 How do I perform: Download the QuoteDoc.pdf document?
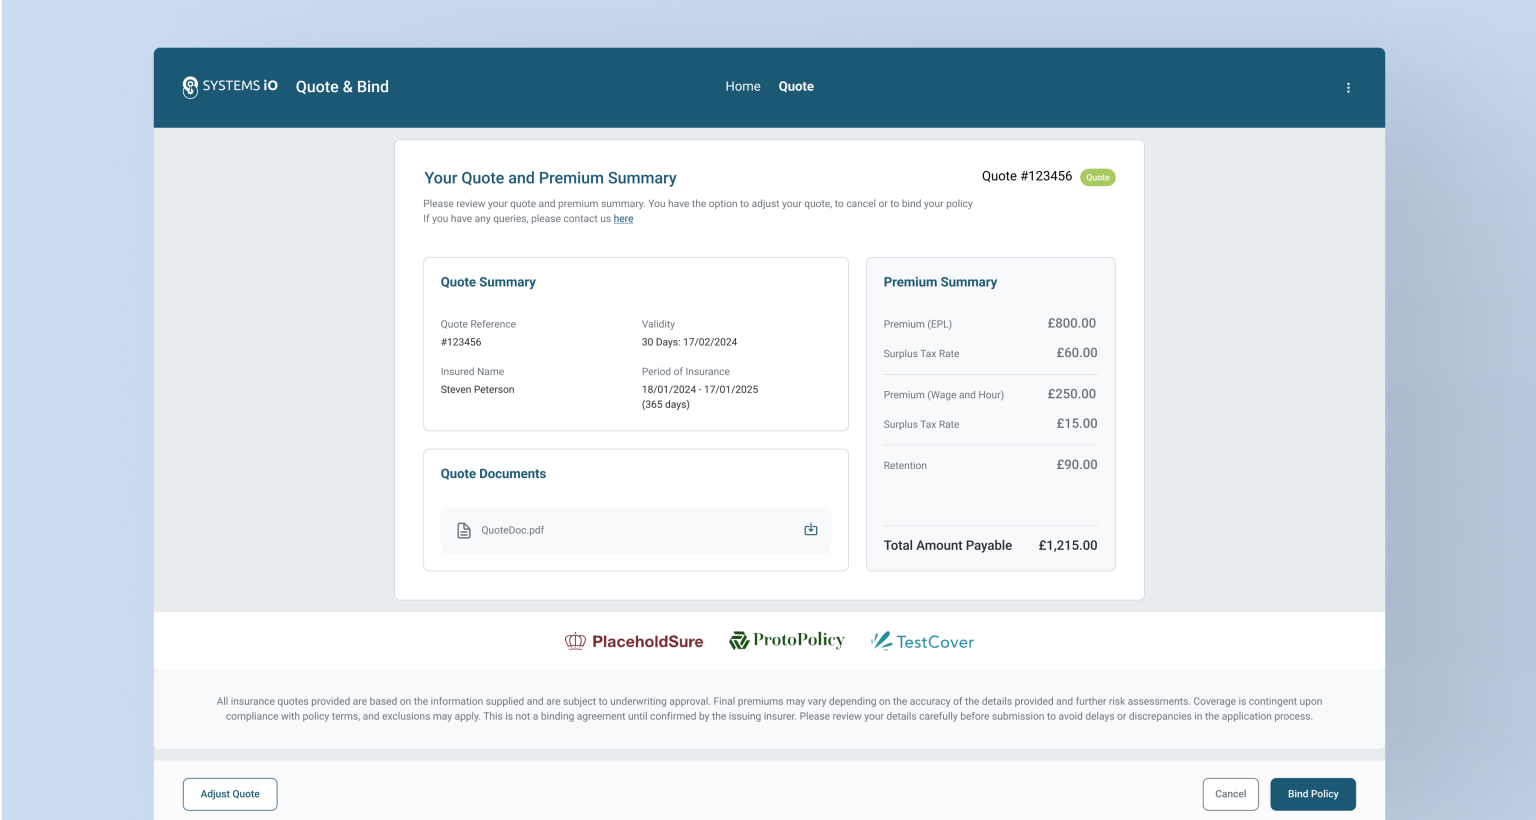point(810,530)
